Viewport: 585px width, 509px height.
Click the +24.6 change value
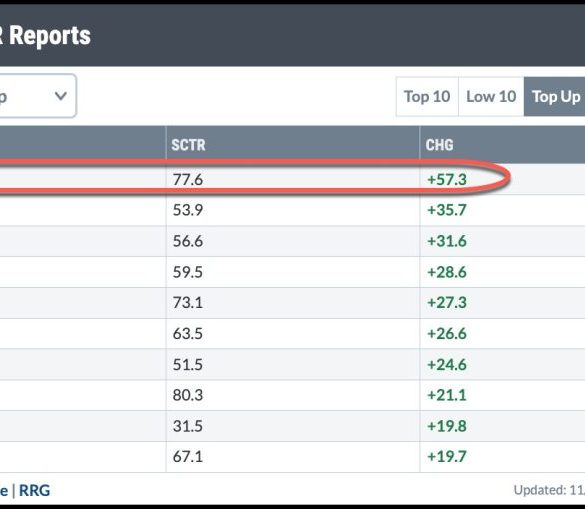[447, 365]
